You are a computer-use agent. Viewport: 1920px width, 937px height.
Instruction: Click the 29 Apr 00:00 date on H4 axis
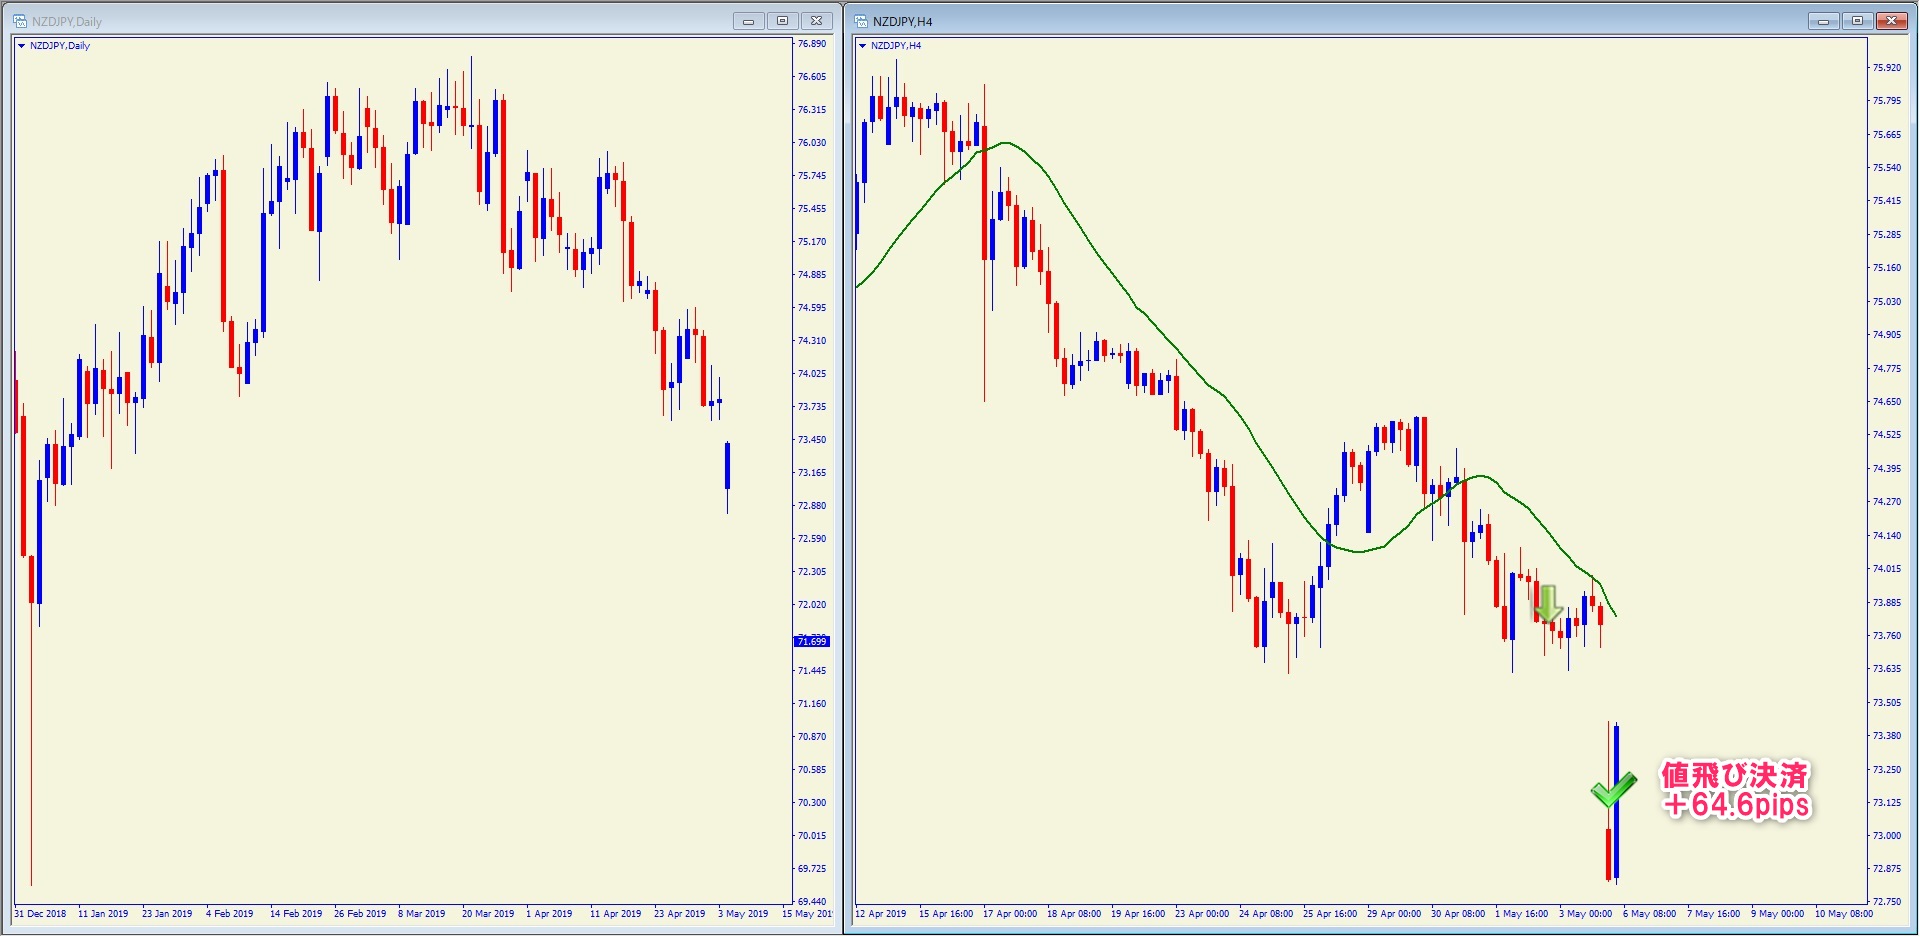(1394, 914)
